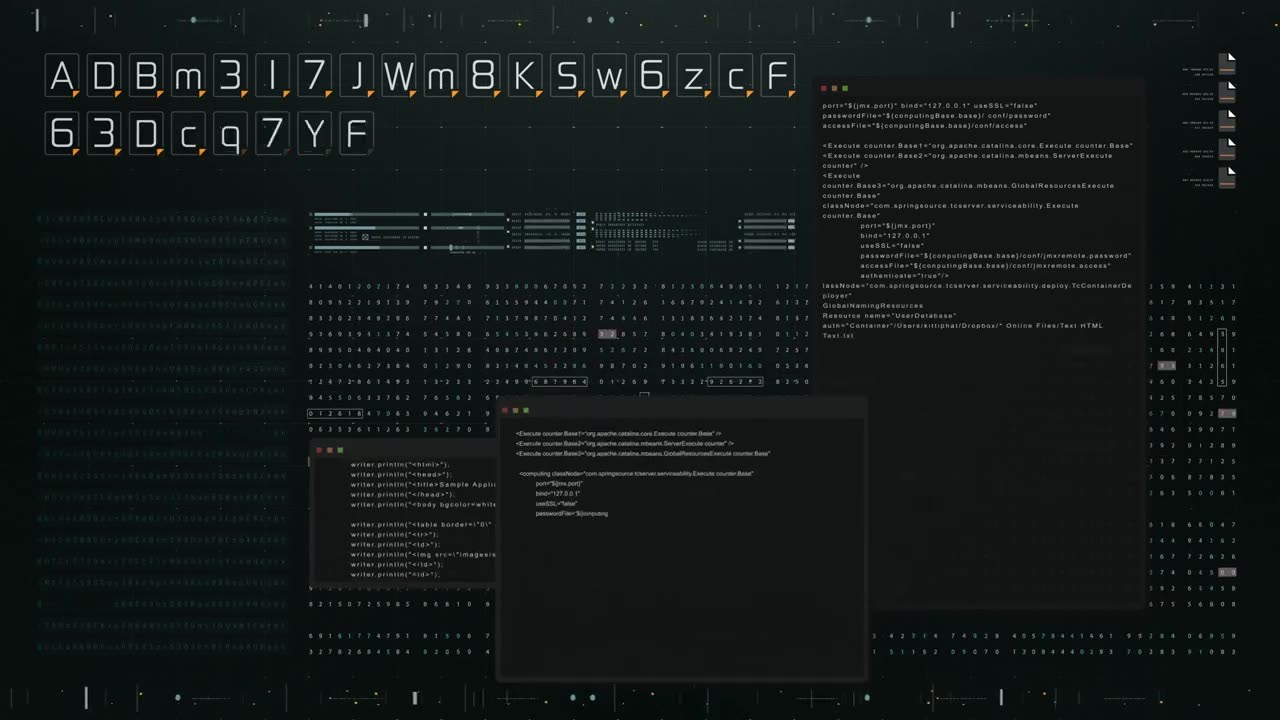Click line writer.println("<html>");

[x=400, y=464]
